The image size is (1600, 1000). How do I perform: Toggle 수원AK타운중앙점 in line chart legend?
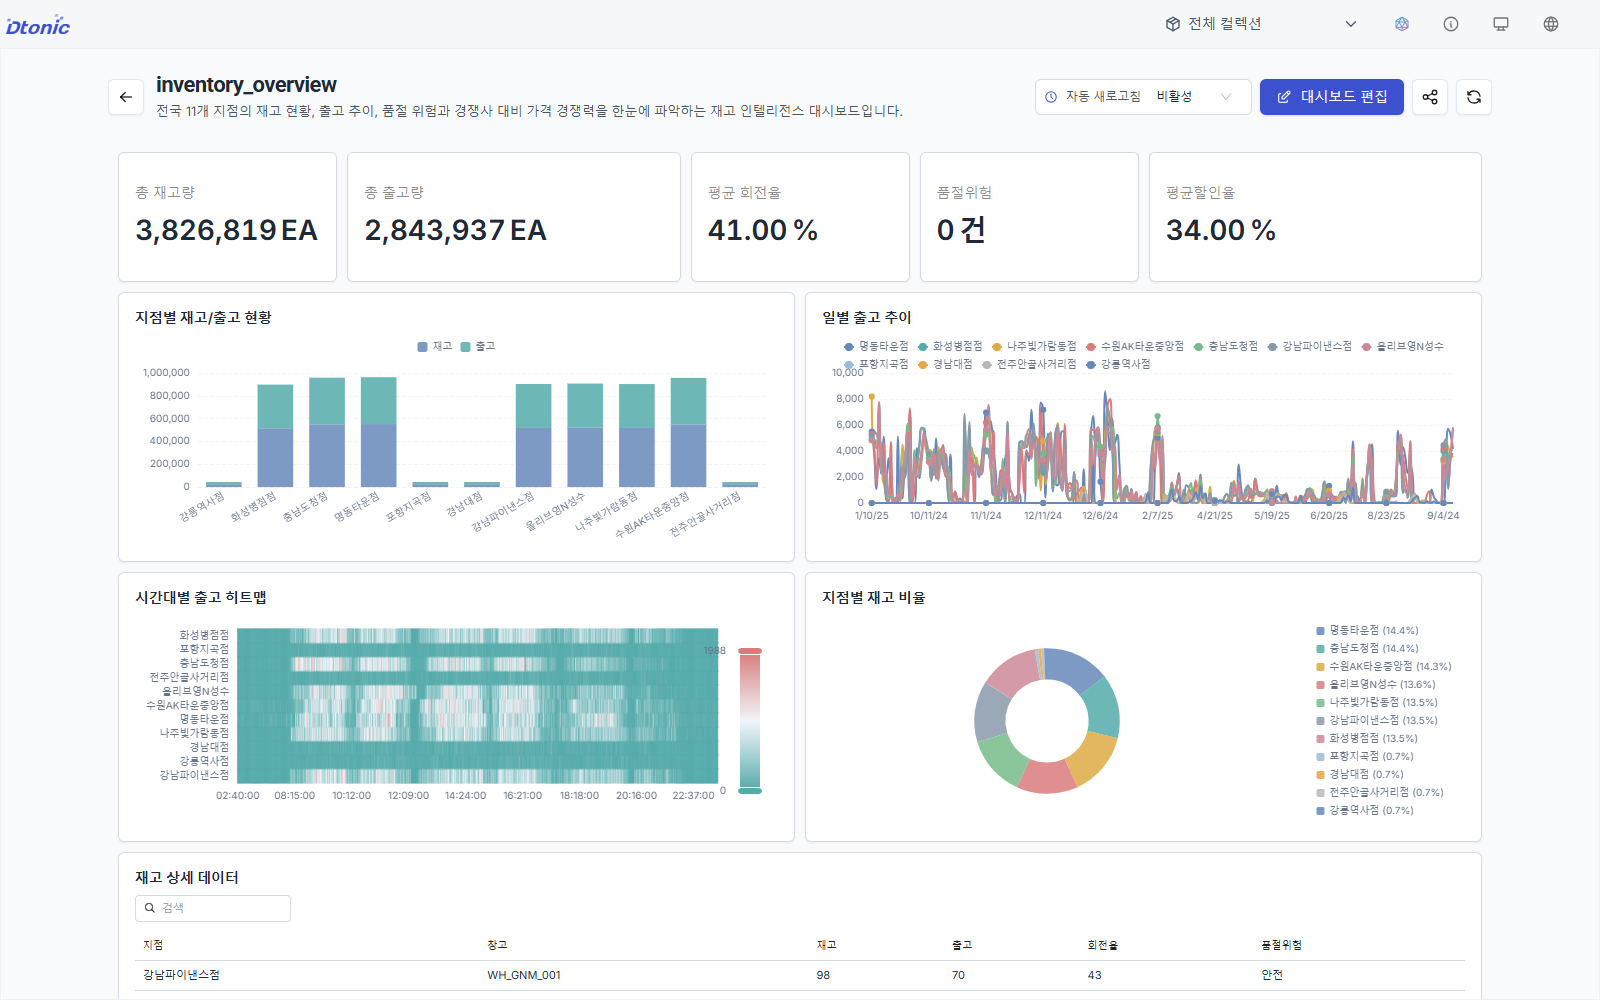pyautogui.click(x=1135, y=346)
